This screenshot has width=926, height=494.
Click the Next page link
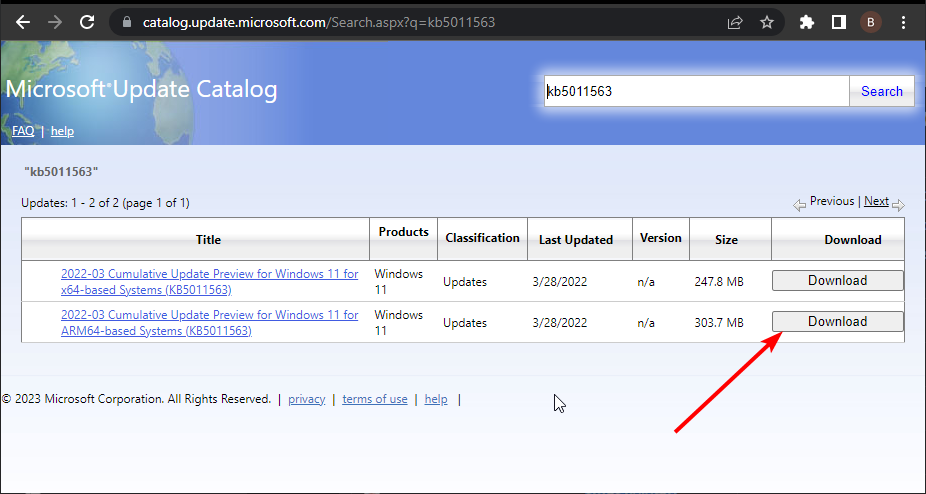click(876, 201)
